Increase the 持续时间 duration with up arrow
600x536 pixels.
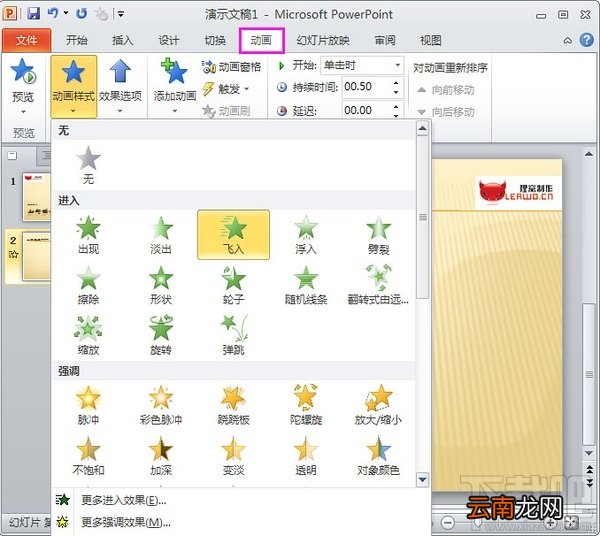396,83
